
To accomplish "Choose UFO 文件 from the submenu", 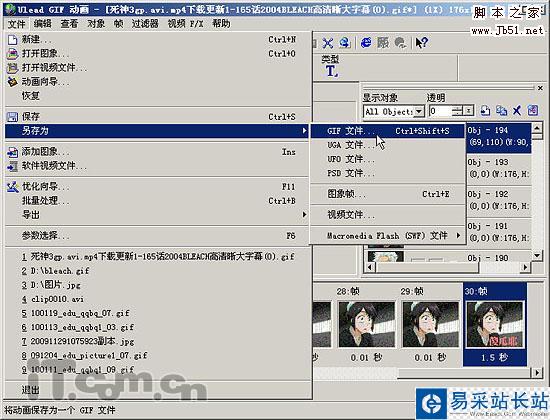I will 388,159.
